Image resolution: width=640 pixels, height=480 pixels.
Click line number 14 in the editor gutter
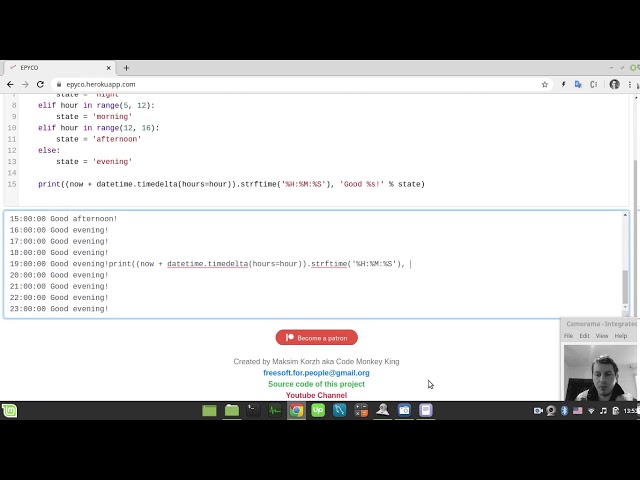click(12, 173)
